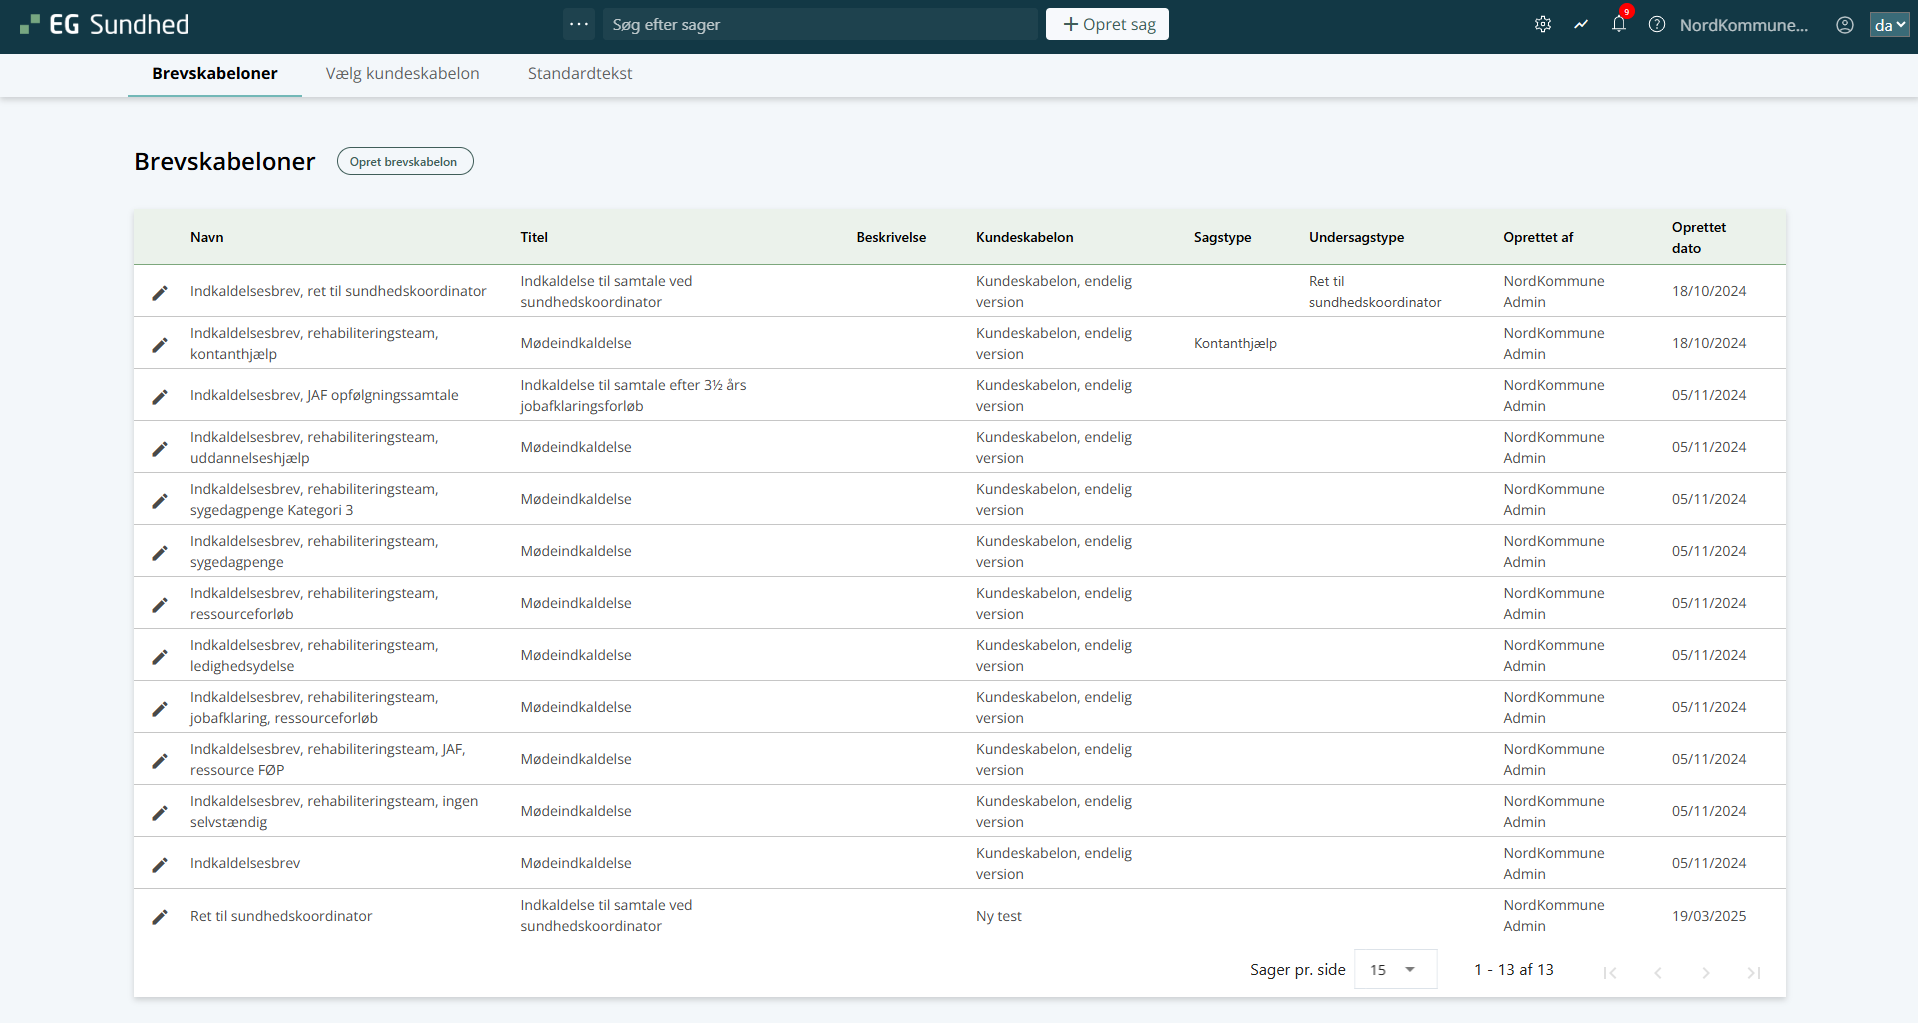Expand the 'Sager pr. side' dropdown
1918x1023 pixels.
pos(1394,970)
